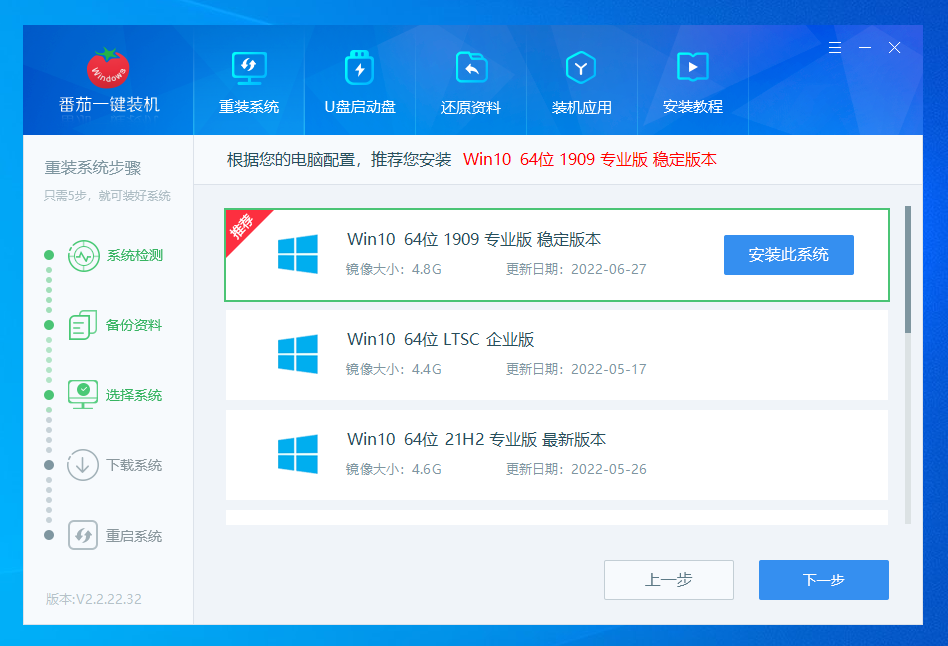Click the 备份资料 backup step icon
This screenshot has height=646, width=948.
pyautogui.click(x=83, y=326)
